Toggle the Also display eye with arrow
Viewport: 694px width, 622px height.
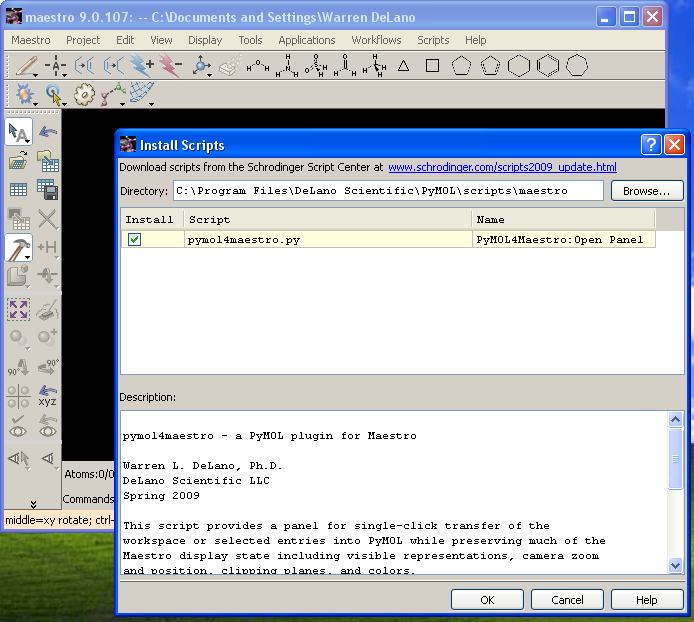(47, 426)
